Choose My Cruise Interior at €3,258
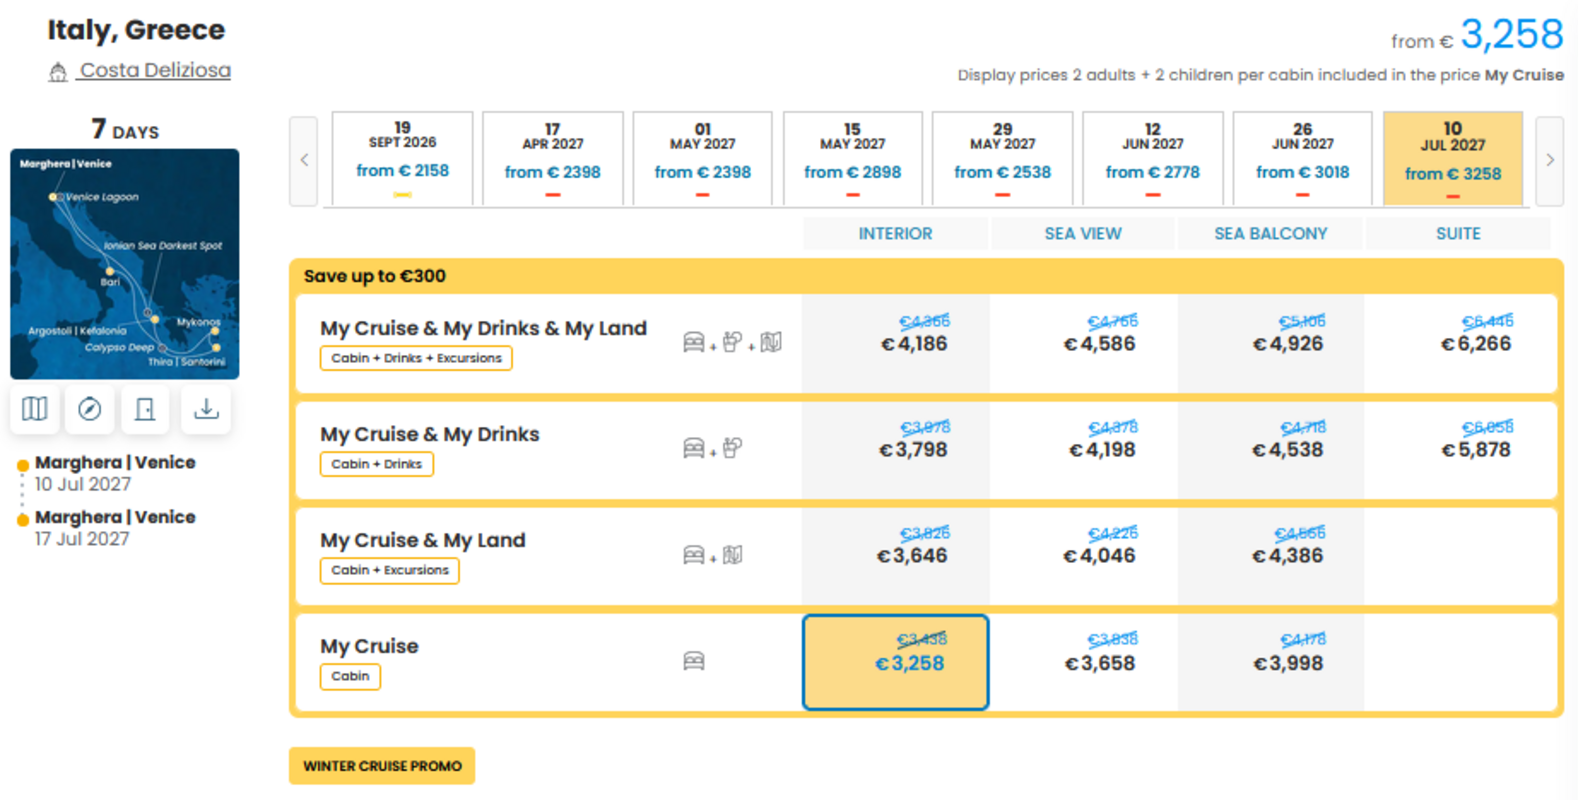This screenshot has width=1578, height=800. point(896,662)
